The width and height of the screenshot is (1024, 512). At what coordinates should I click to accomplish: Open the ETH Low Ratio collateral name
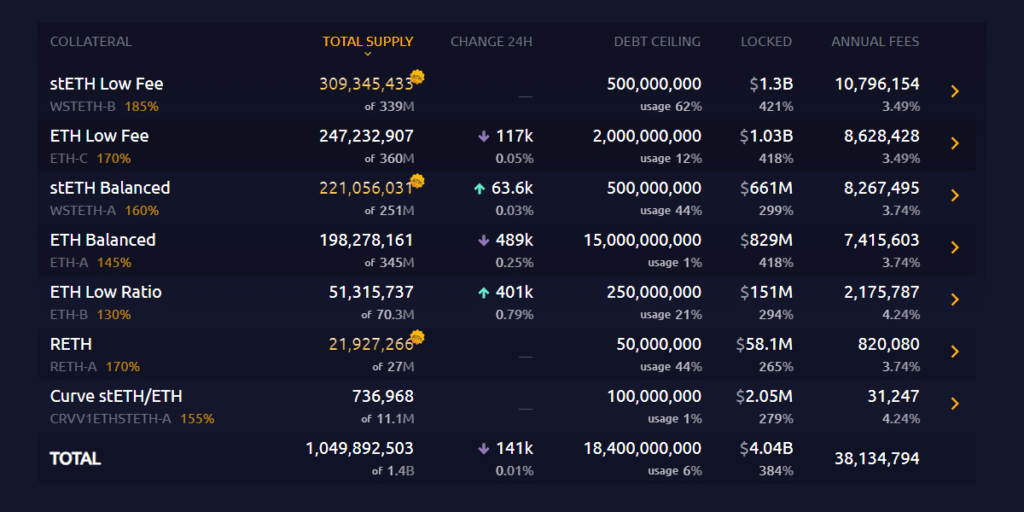pos(106,292)
